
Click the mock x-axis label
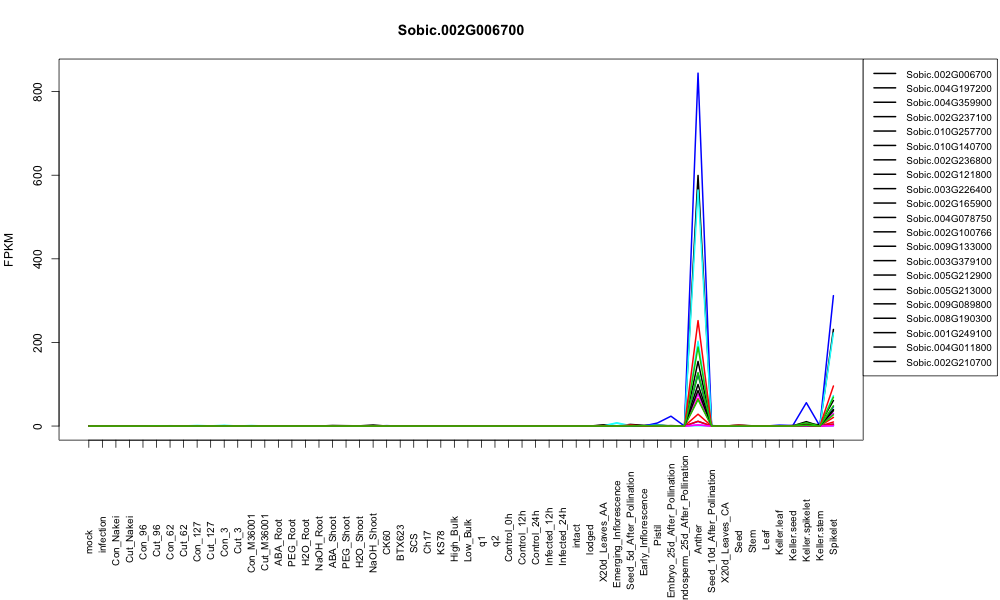[89, 542]
